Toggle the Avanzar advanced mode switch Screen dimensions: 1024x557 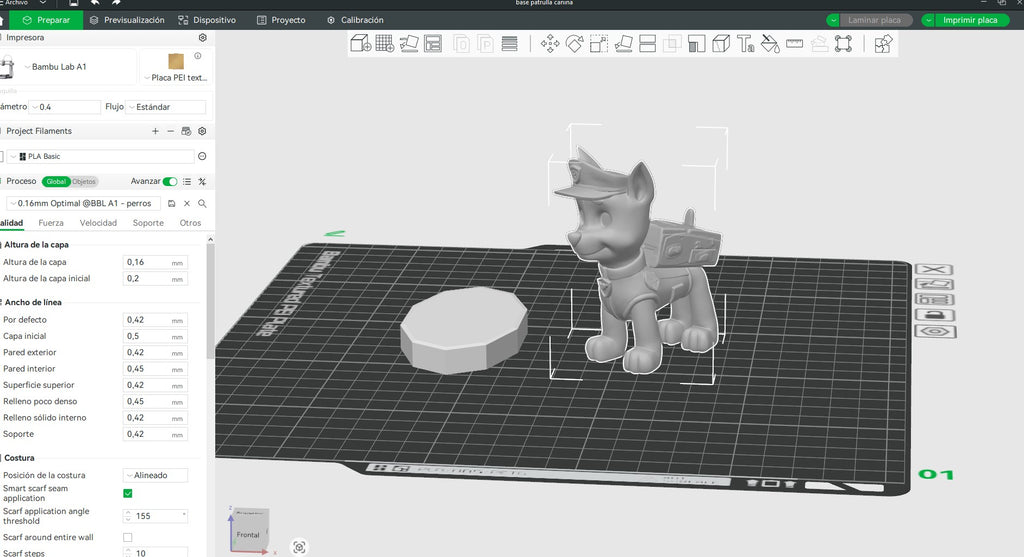click(x=170, y=182)
